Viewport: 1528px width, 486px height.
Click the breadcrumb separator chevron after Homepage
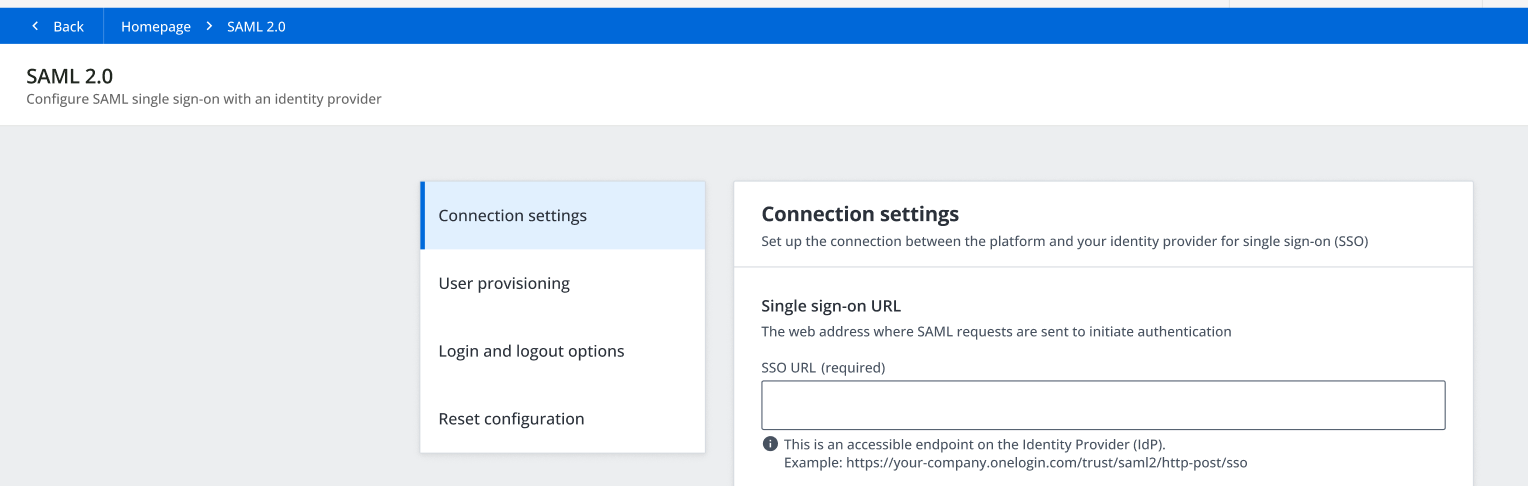209,26
